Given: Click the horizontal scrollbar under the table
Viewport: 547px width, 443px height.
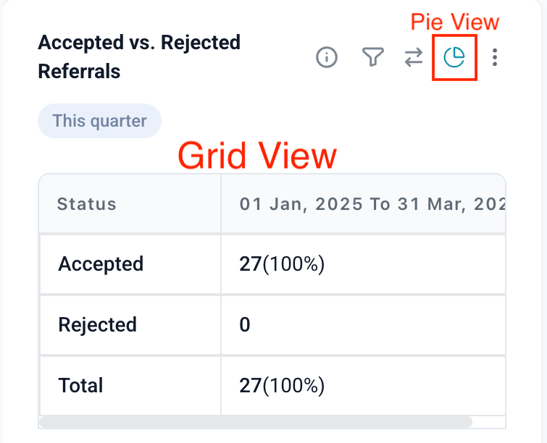Looking at the screenshot, I should tap(256, 422).
